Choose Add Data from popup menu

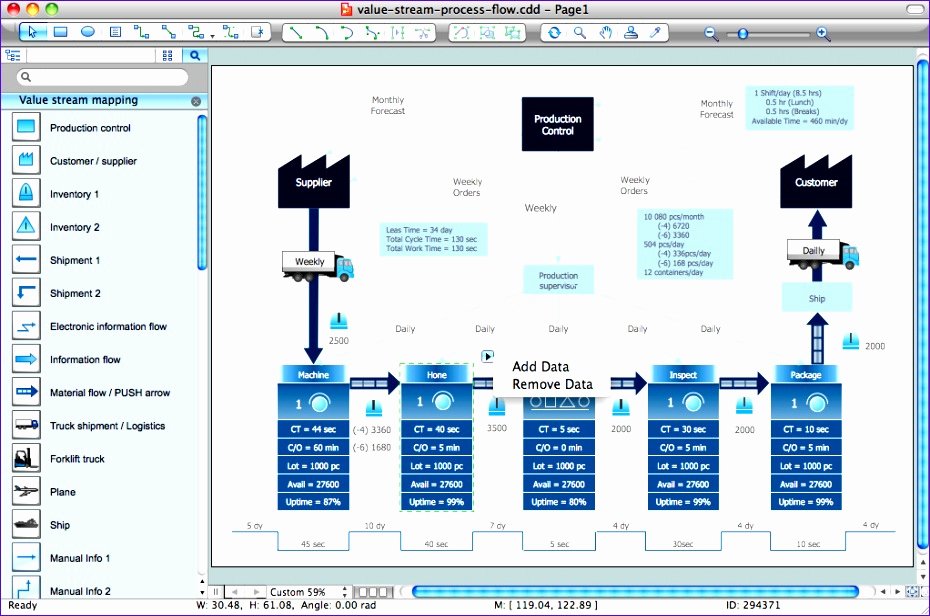point(540,366)
